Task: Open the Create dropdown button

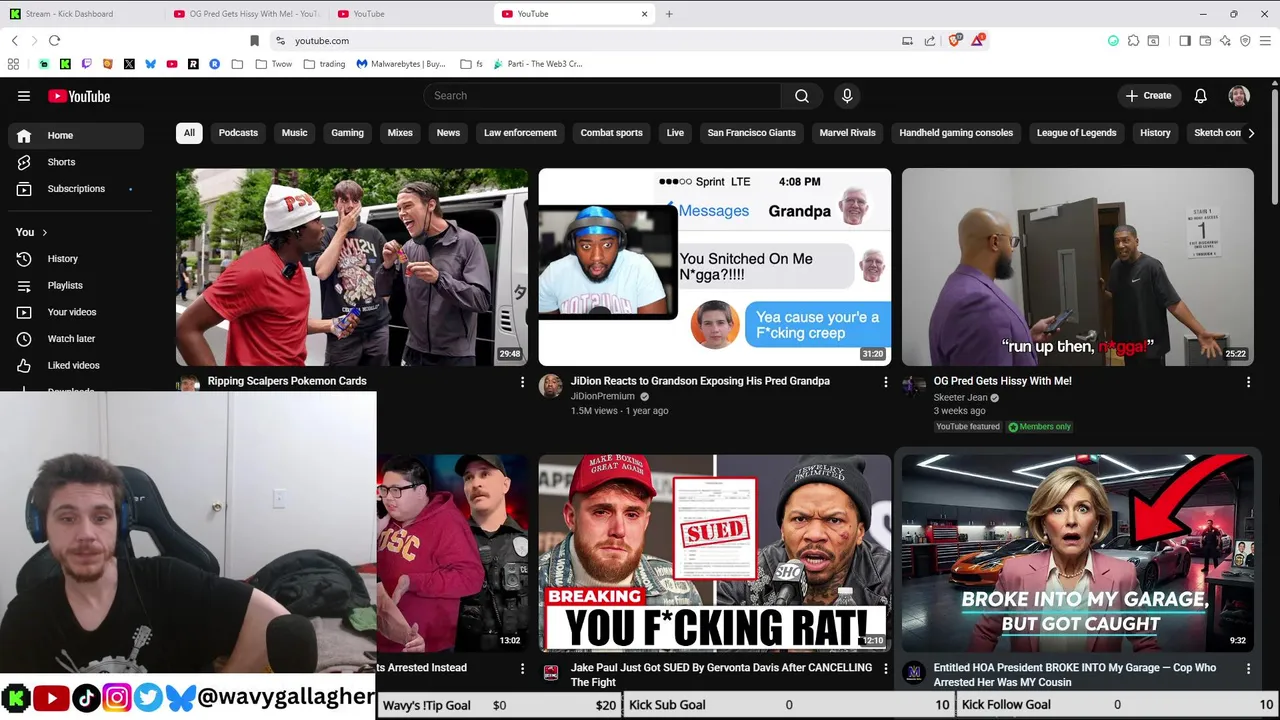Action: [1148, 96]
